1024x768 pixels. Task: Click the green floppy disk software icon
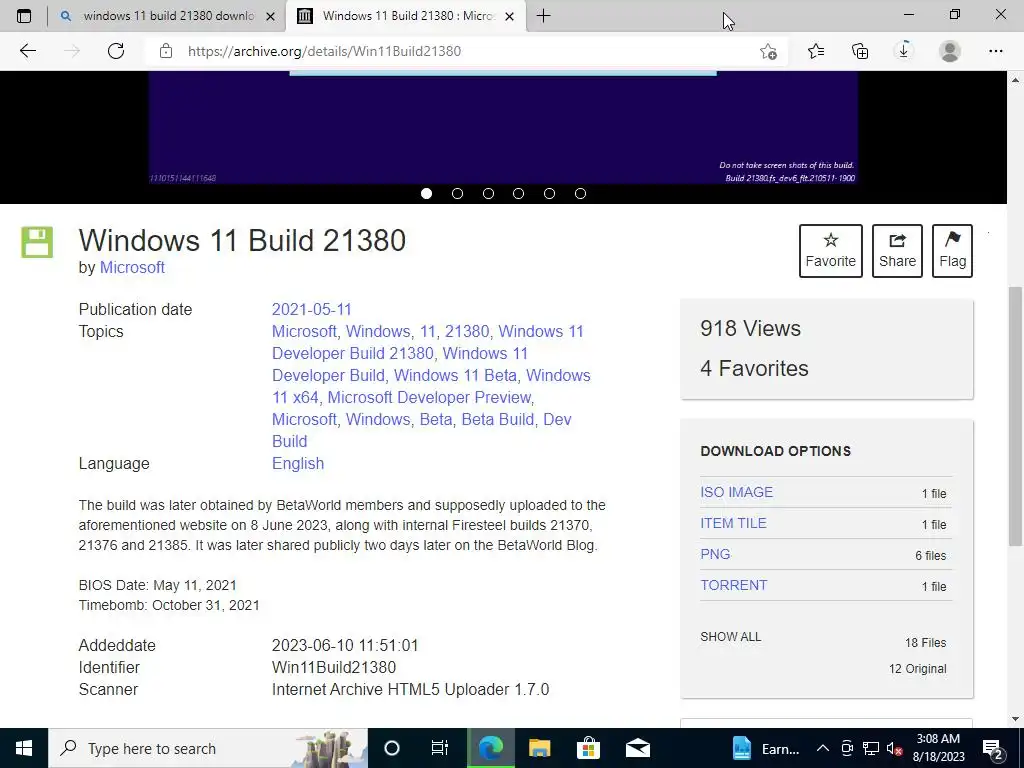click(37, 242)
